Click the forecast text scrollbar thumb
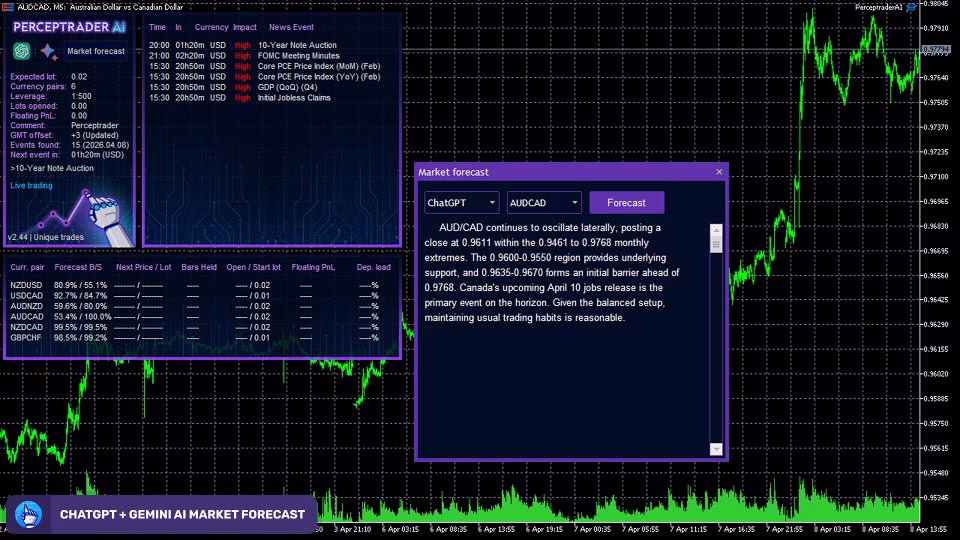This screenshot has height=540, width=960. point(716,244)
